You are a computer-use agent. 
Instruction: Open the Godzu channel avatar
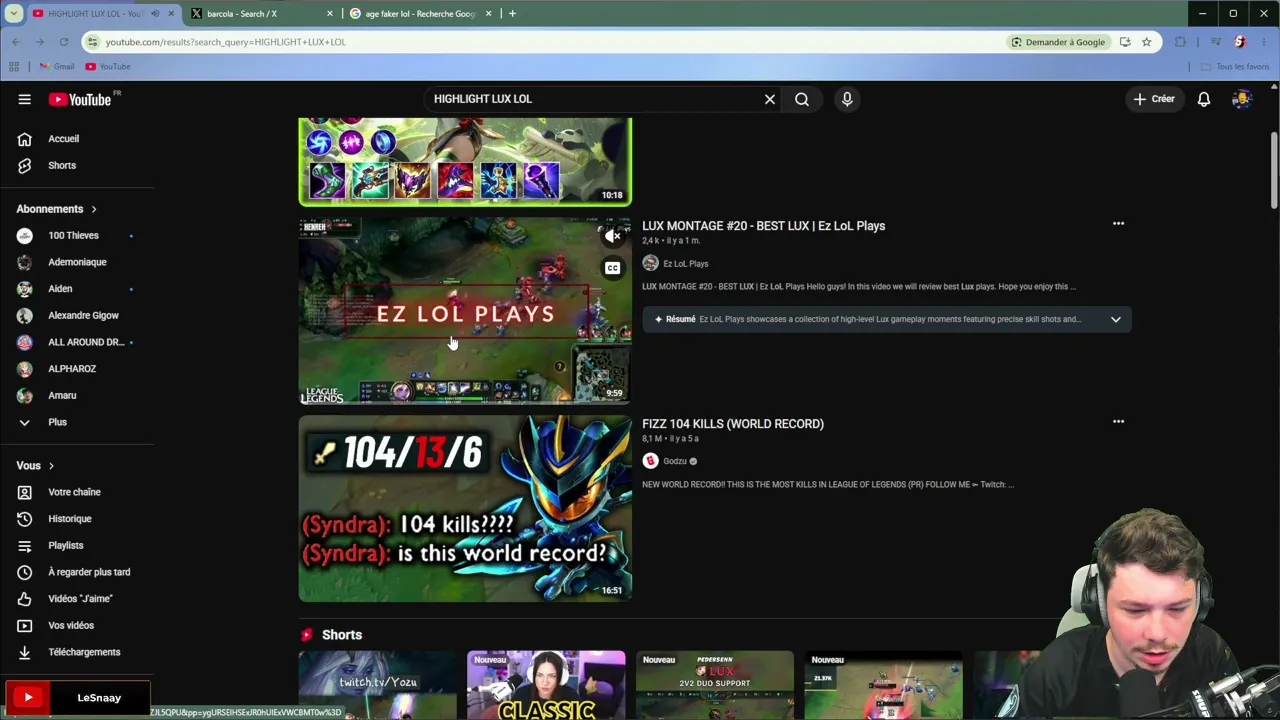[650, 461]
